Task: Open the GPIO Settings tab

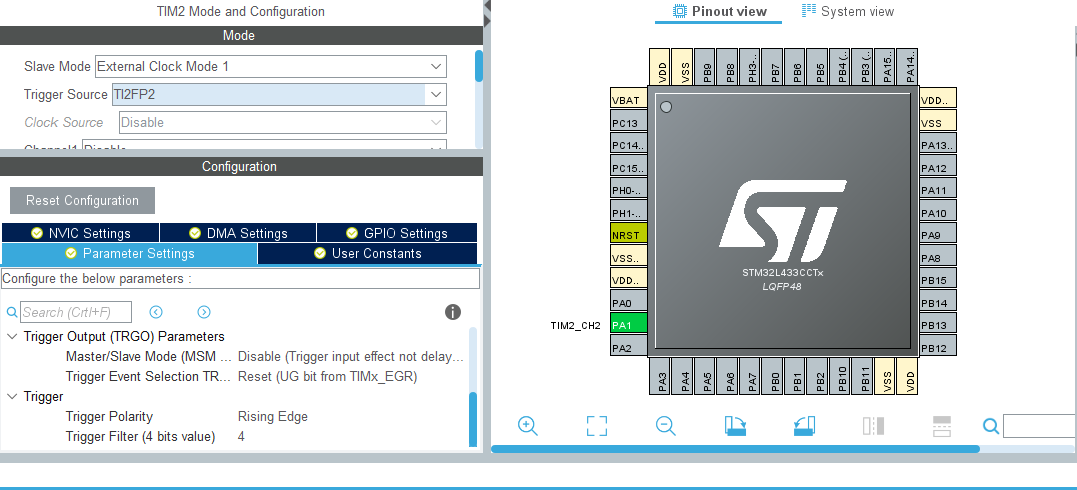Action: [x=396, y=233]
